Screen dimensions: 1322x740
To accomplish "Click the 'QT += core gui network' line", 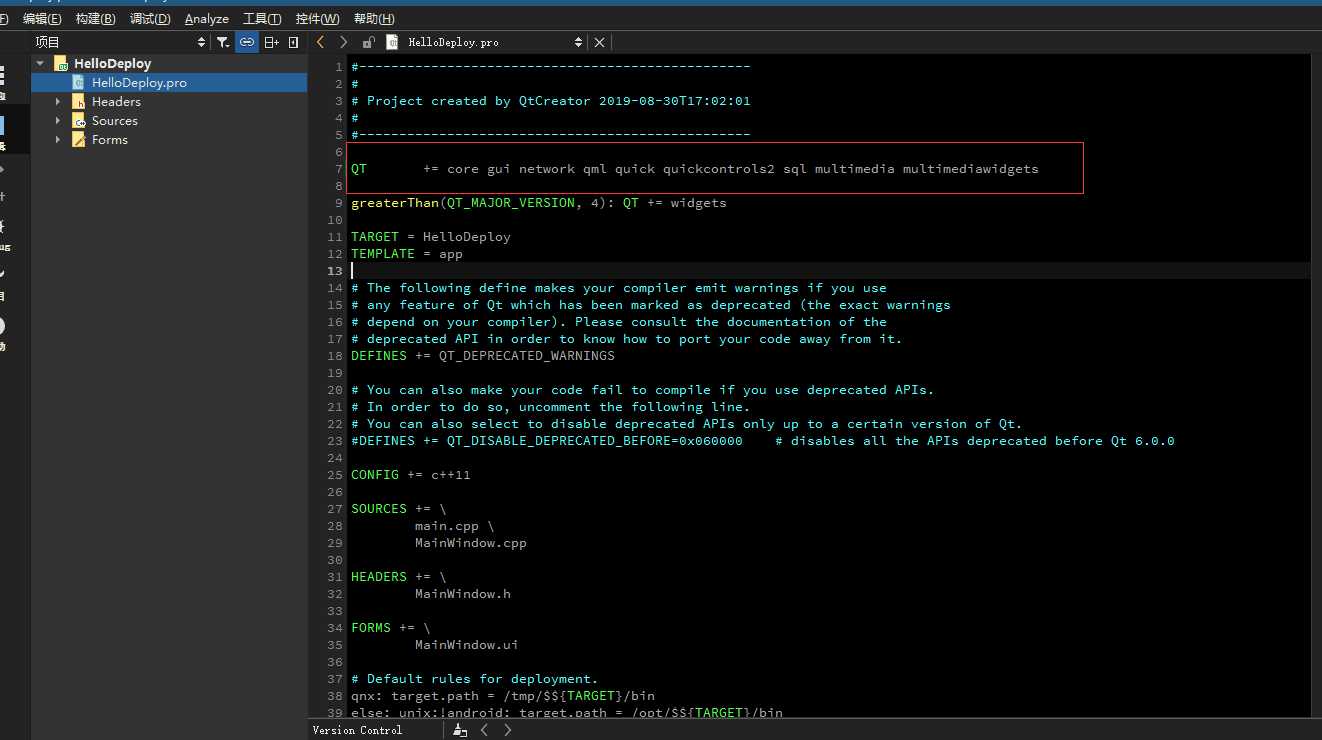I will pos(695,169).
